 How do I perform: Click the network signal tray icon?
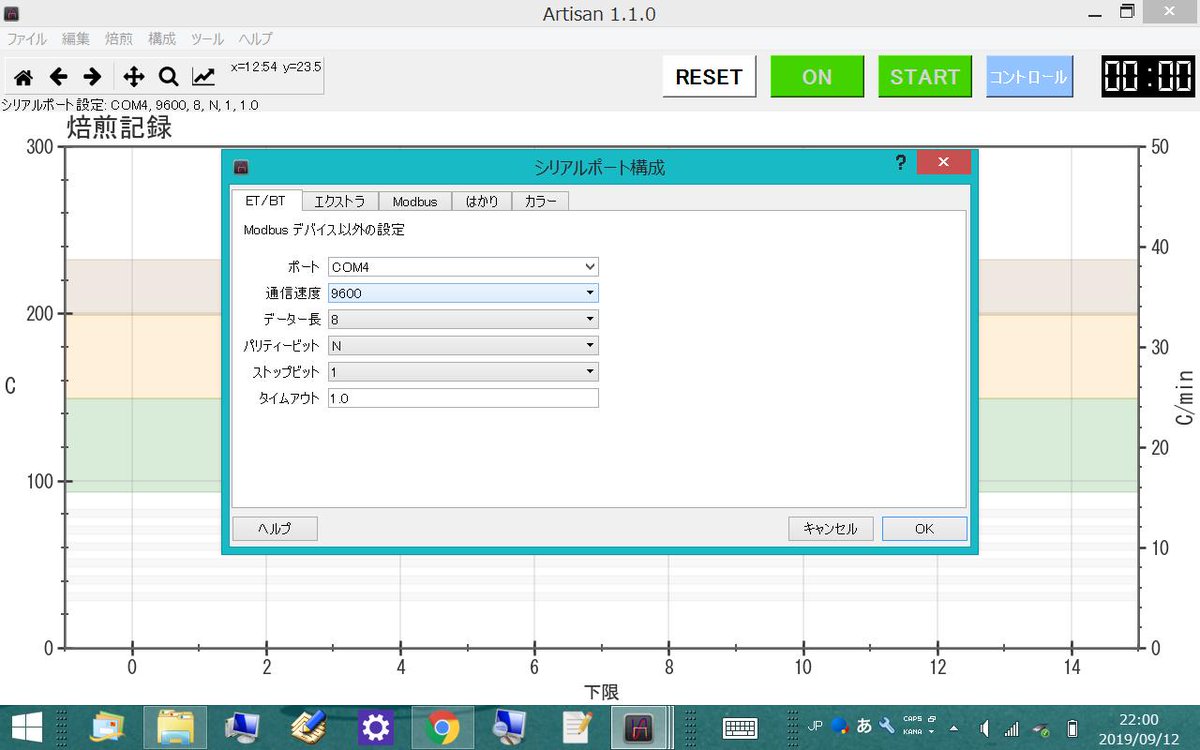click(x=1012, y=728)
